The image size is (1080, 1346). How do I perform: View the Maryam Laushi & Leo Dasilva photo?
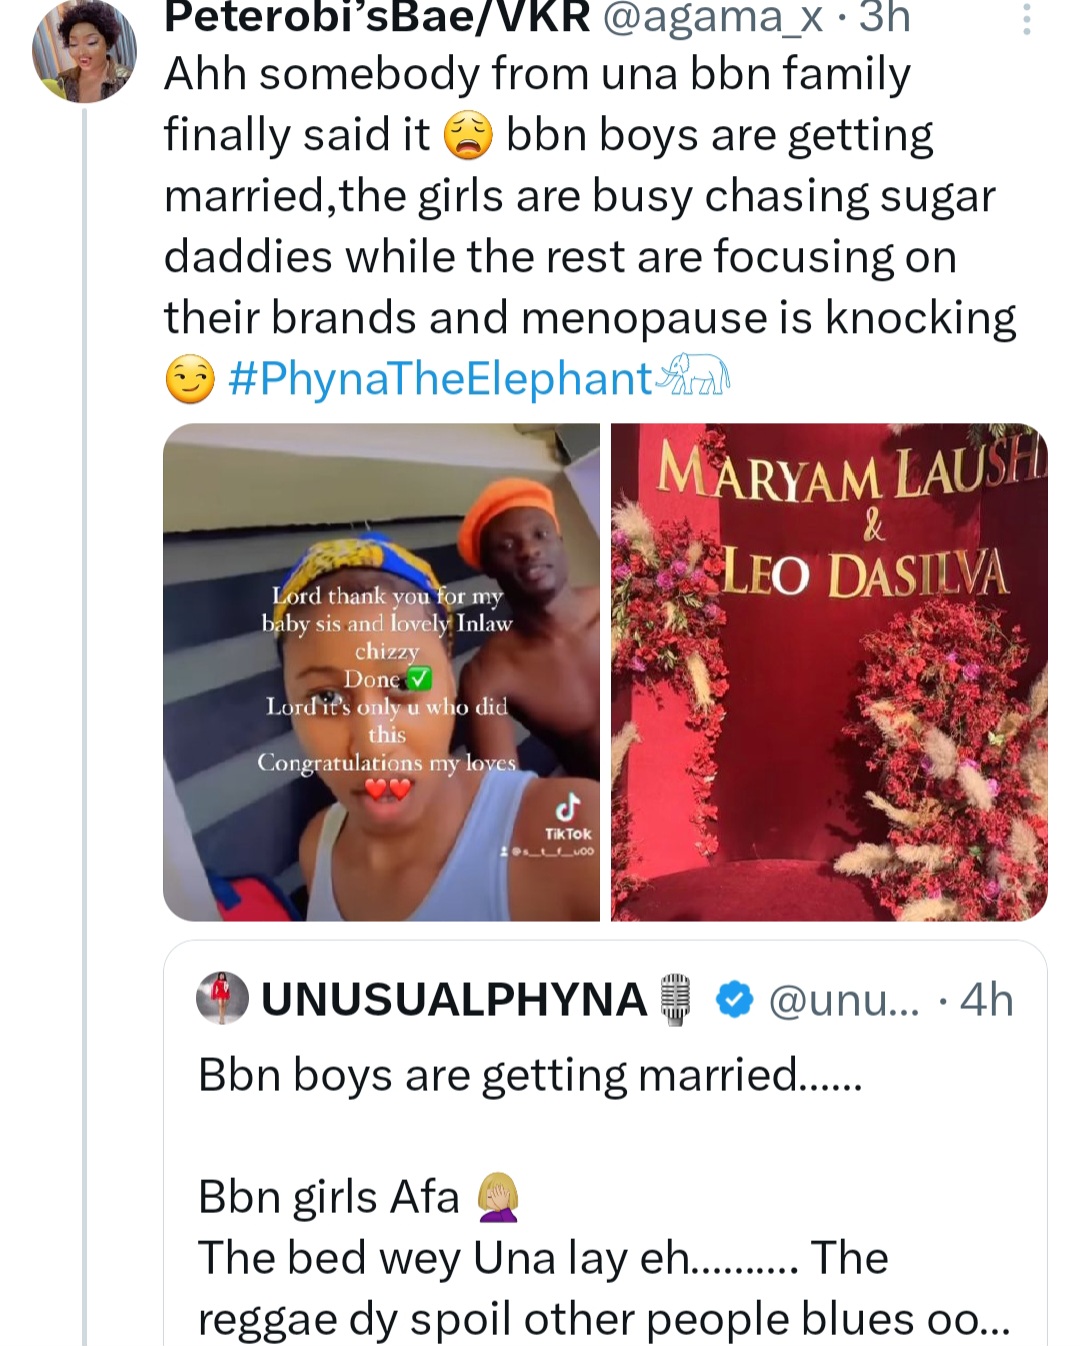click(829, 671)
